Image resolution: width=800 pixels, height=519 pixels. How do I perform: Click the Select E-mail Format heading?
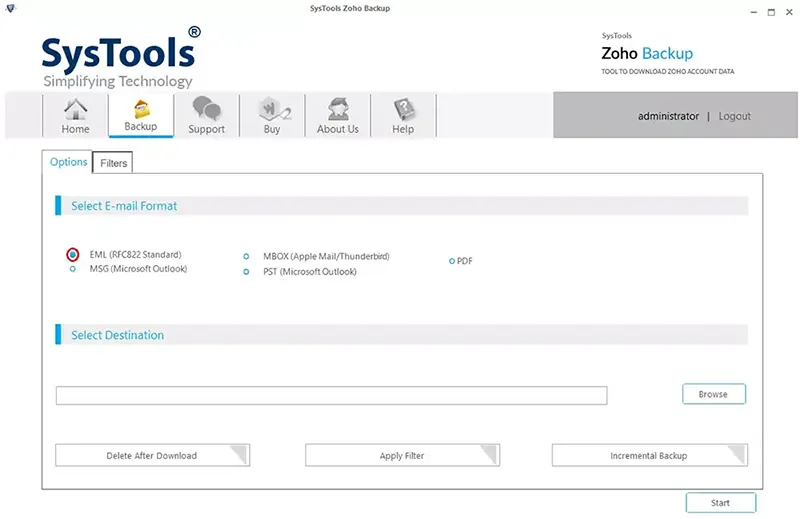124,206
